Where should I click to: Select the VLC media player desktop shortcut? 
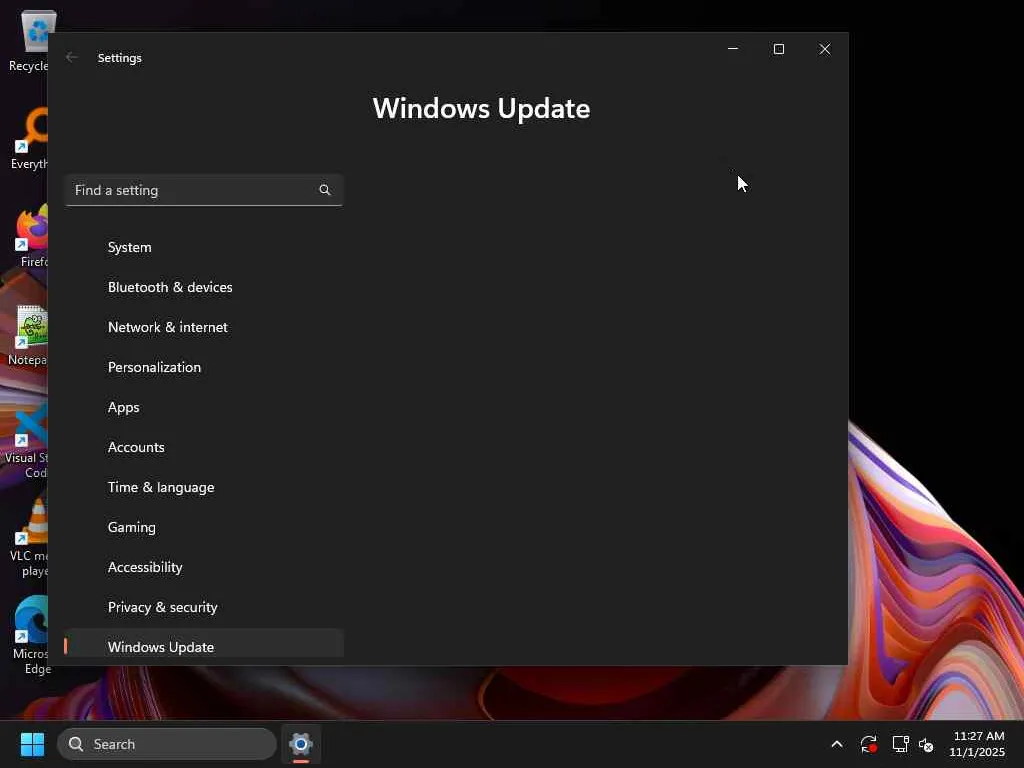coord(29,538)
